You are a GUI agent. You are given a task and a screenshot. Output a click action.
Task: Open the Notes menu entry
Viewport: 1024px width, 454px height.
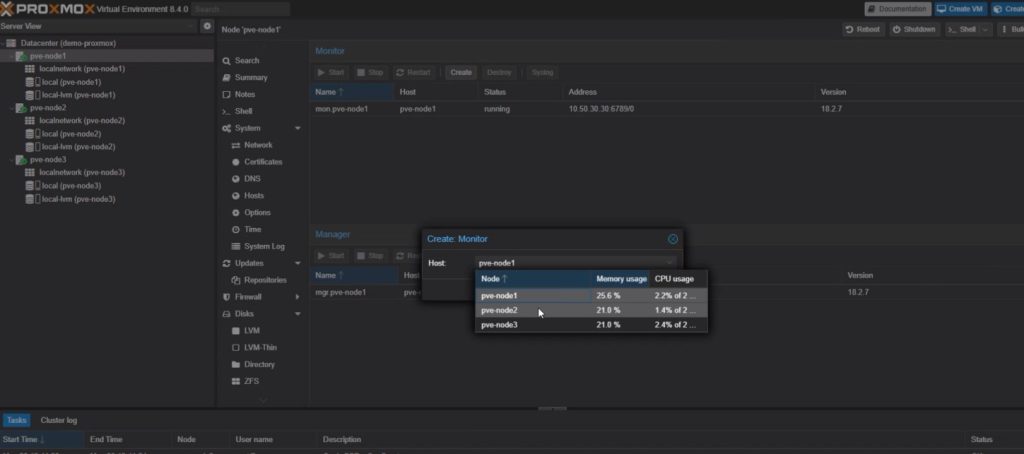[x=245, y=94]
